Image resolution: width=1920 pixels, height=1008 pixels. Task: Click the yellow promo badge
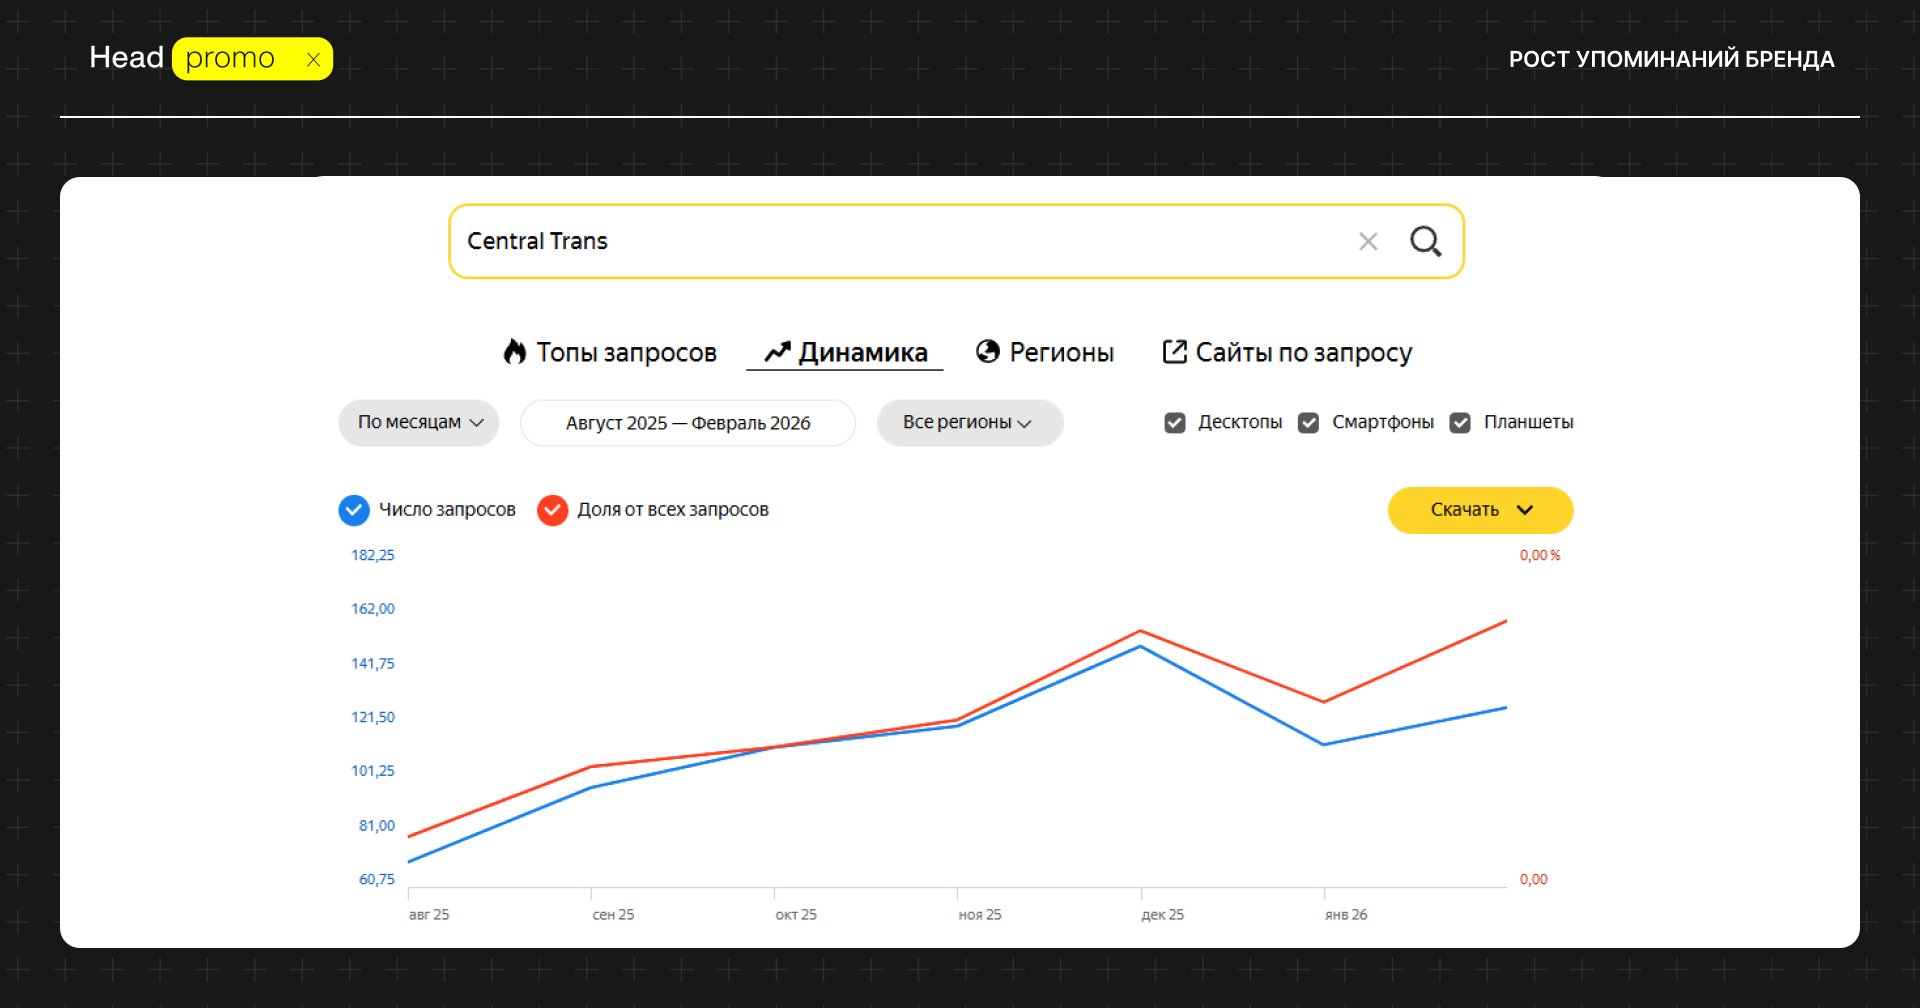pos(252,59)
